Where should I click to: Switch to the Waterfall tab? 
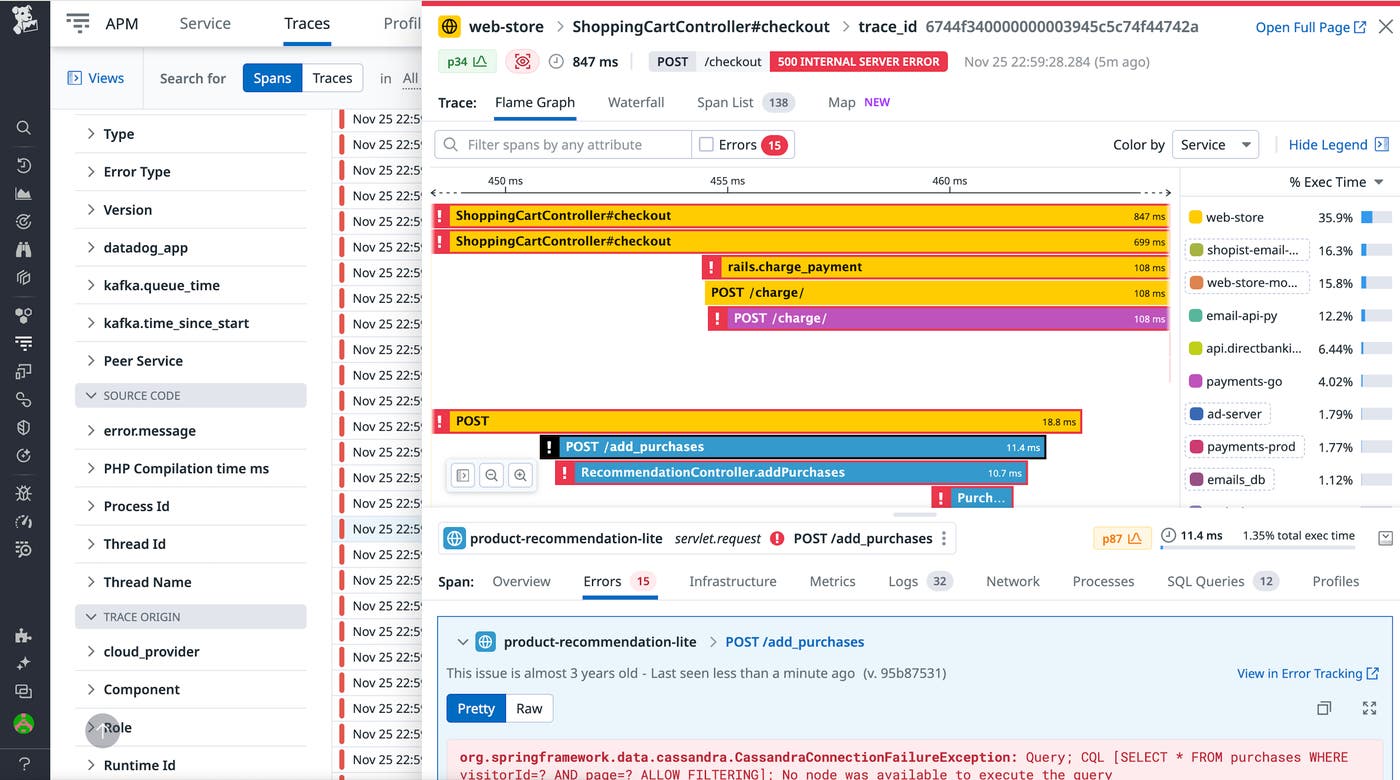pos(636,102)
